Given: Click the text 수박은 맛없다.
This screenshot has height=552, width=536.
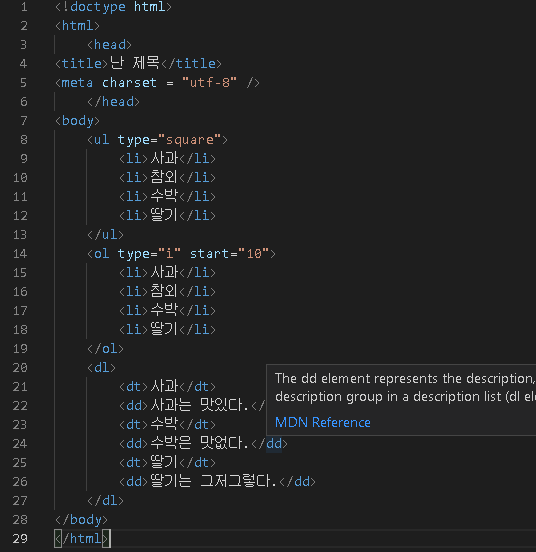Looking at the screenshot, I should point(200,444).
